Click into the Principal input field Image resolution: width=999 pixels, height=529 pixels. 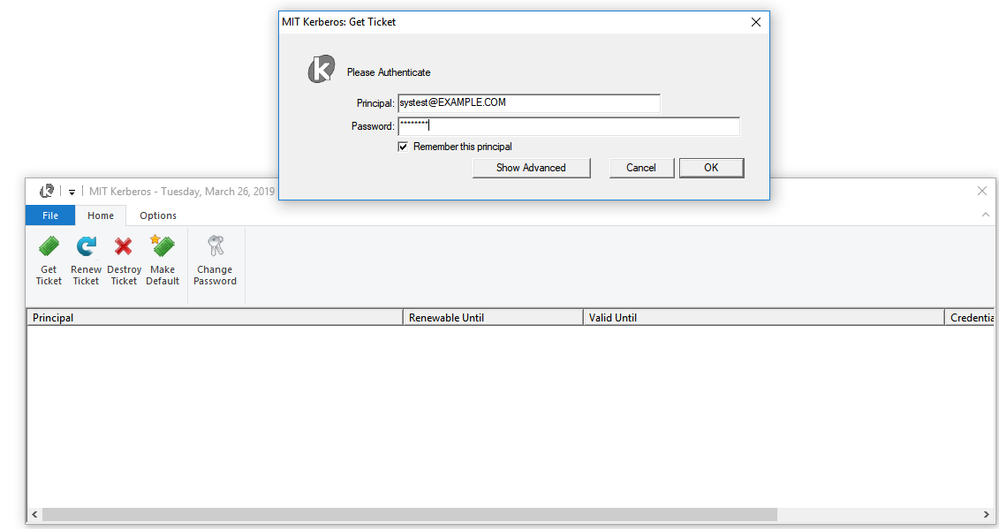pyautogui.click(x=529, y=103)
